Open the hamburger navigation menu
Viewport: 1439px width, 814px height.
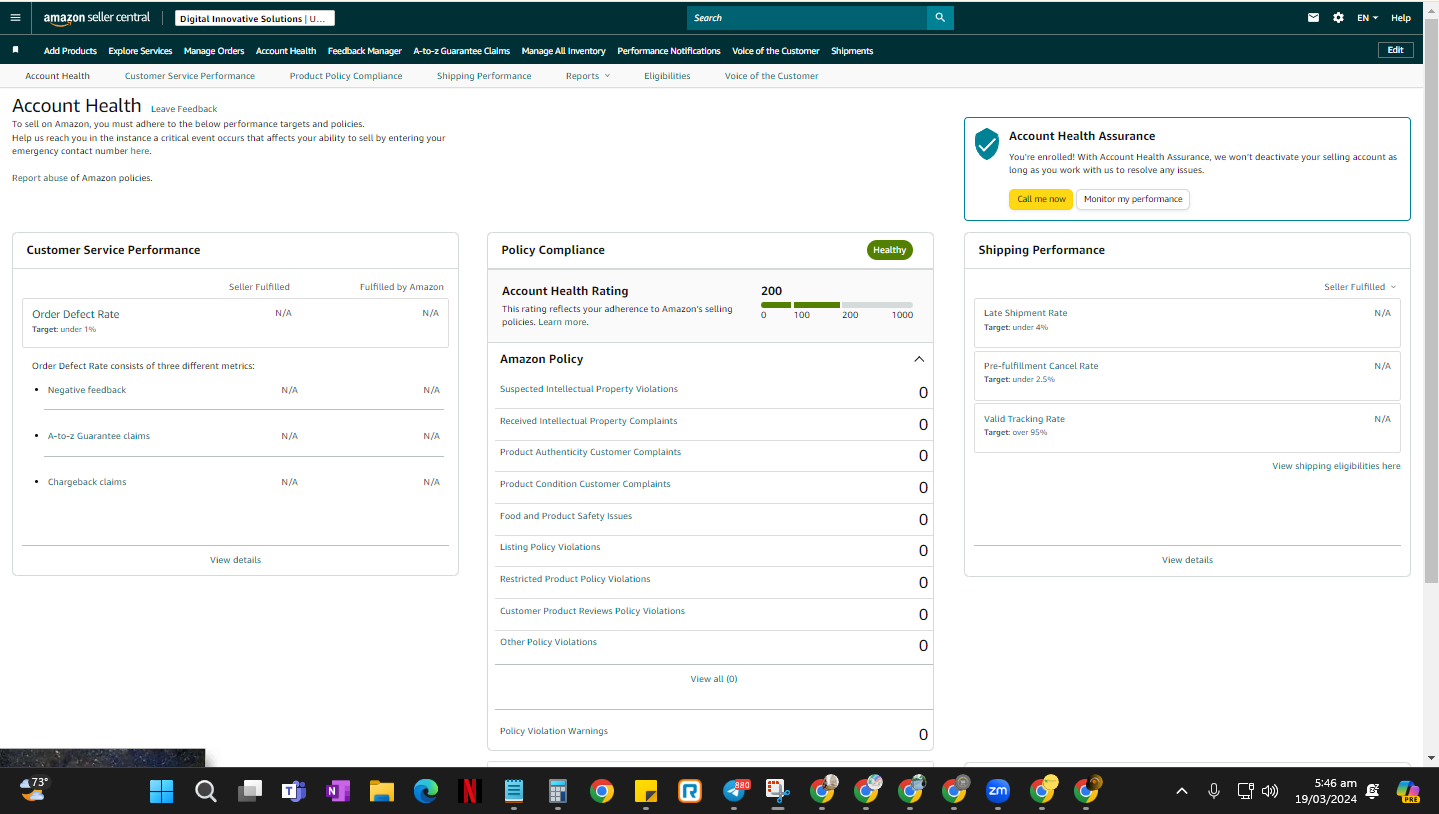click(15, 18)
